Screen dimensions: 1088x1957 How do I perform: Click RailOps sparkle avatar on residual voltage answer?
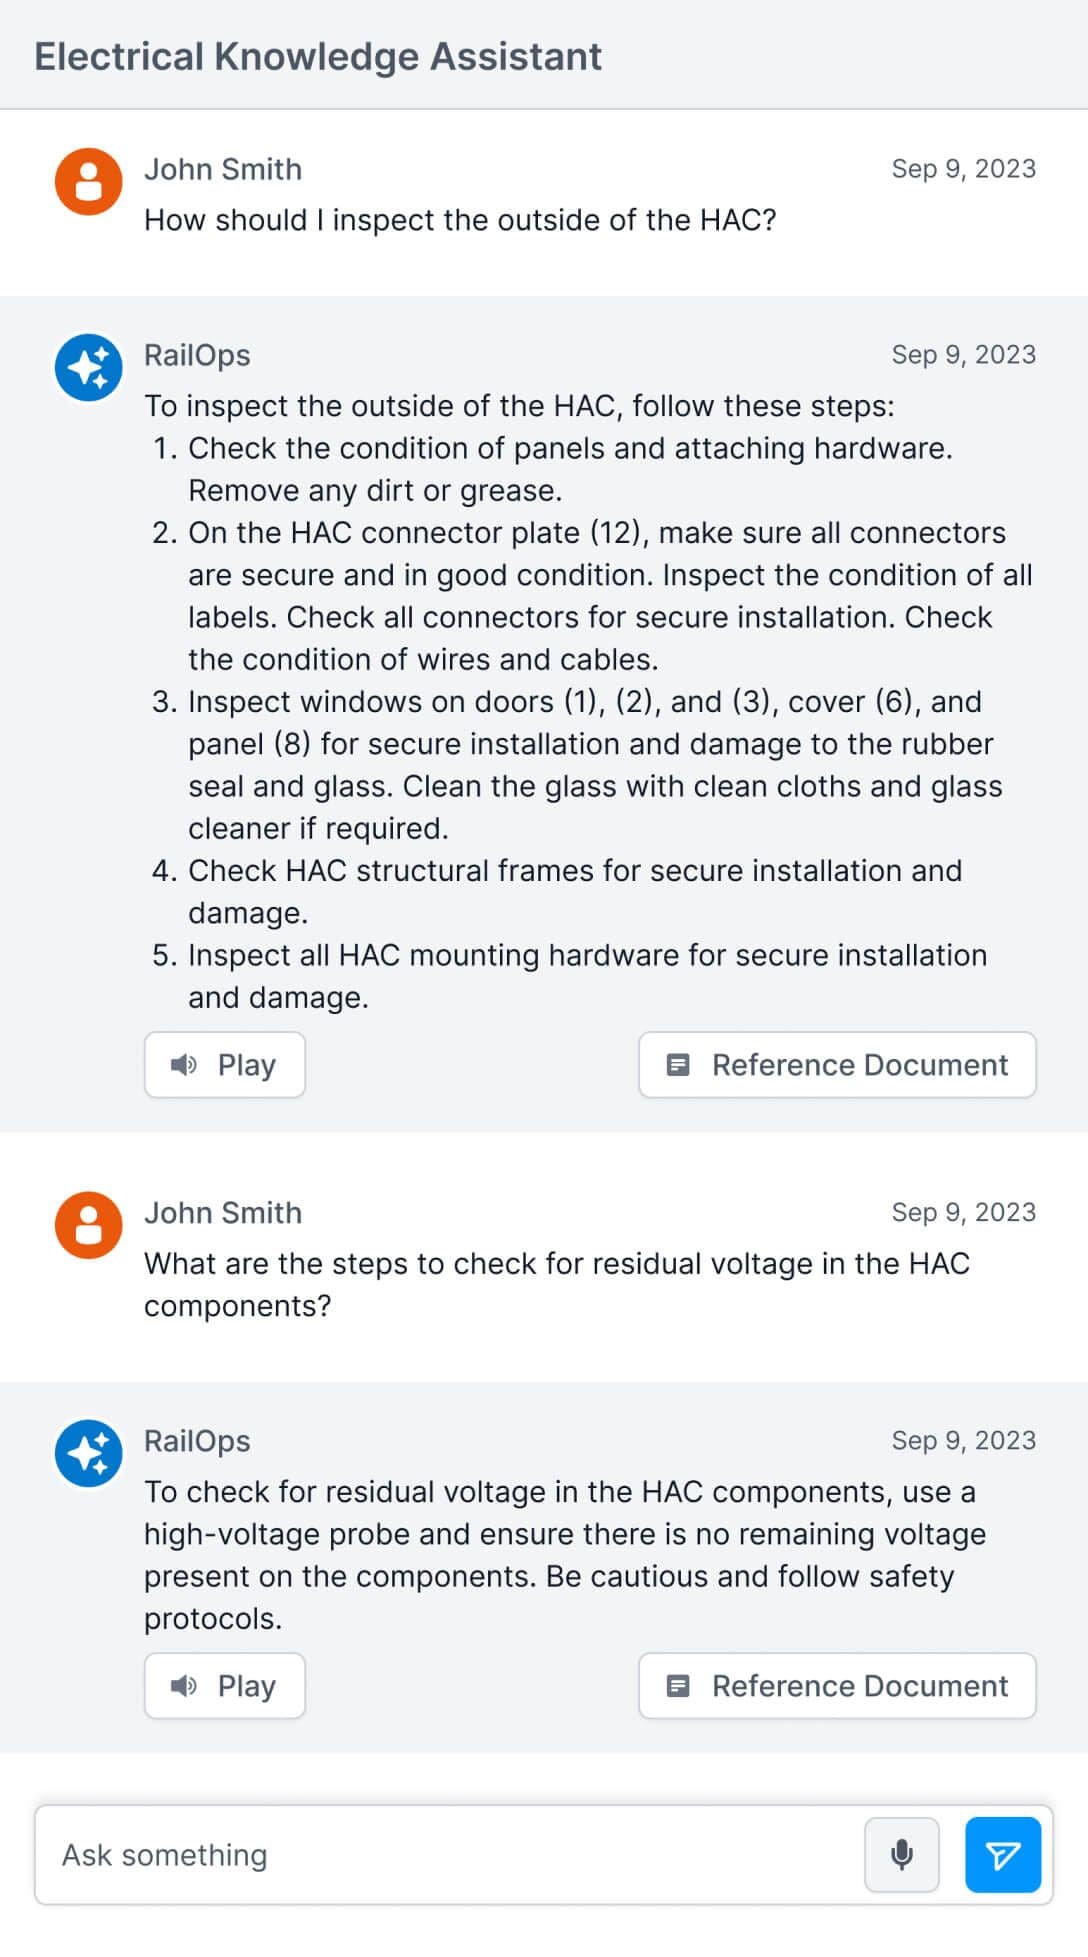coord(88,1453)
